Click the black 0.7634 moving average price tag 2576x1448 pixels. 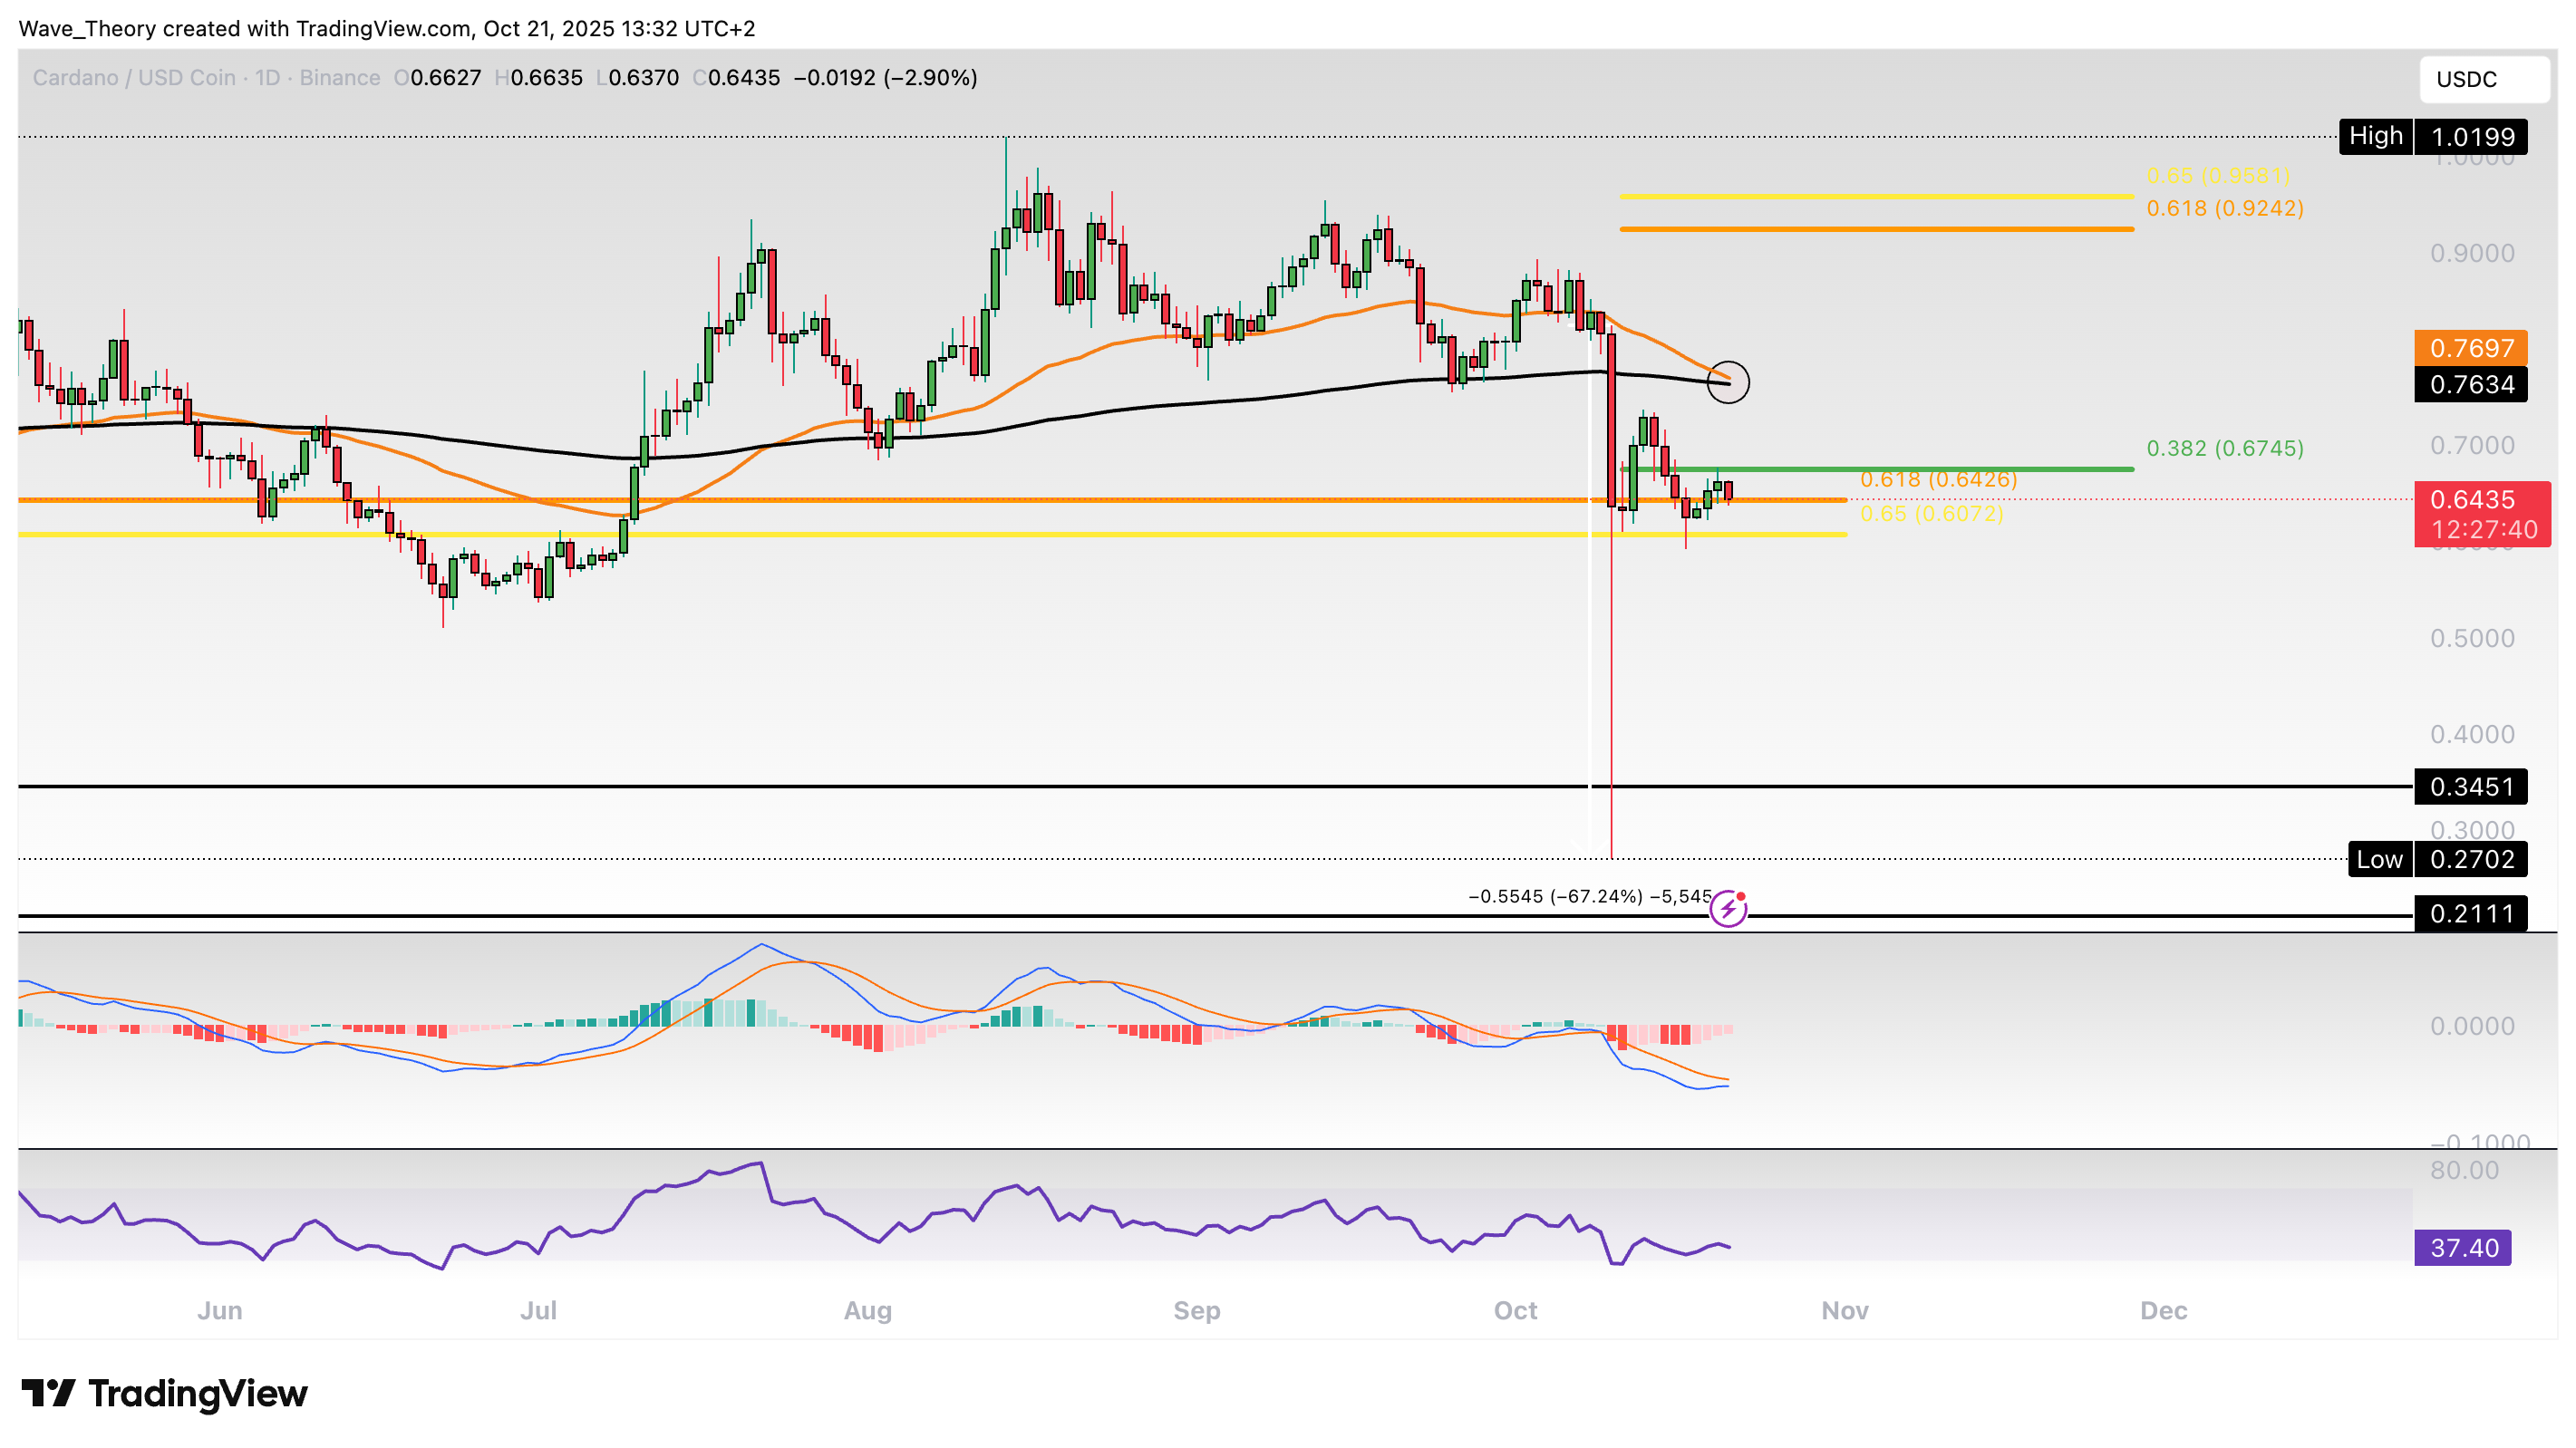click(2471, 384)
